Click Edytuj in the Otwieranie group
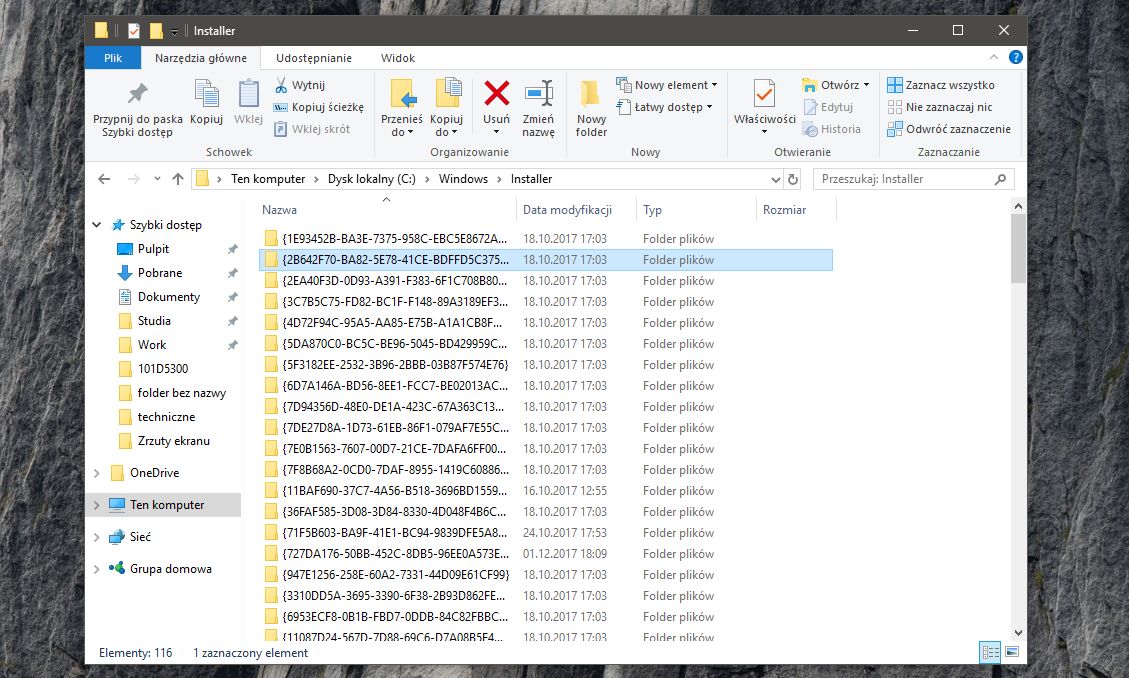Viewport: 1129px width, 678px height. [834, 107]
